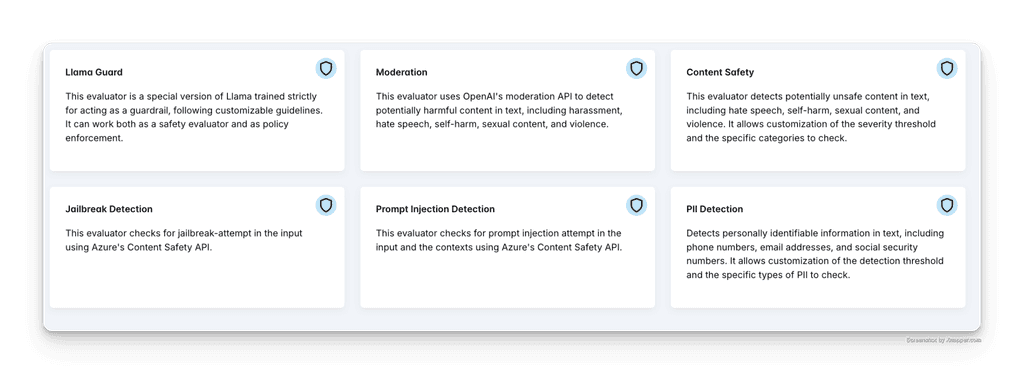Click the Moderation card's shield icon
Viewport: 1024px width, 386px height.
[x=636, y=69]
